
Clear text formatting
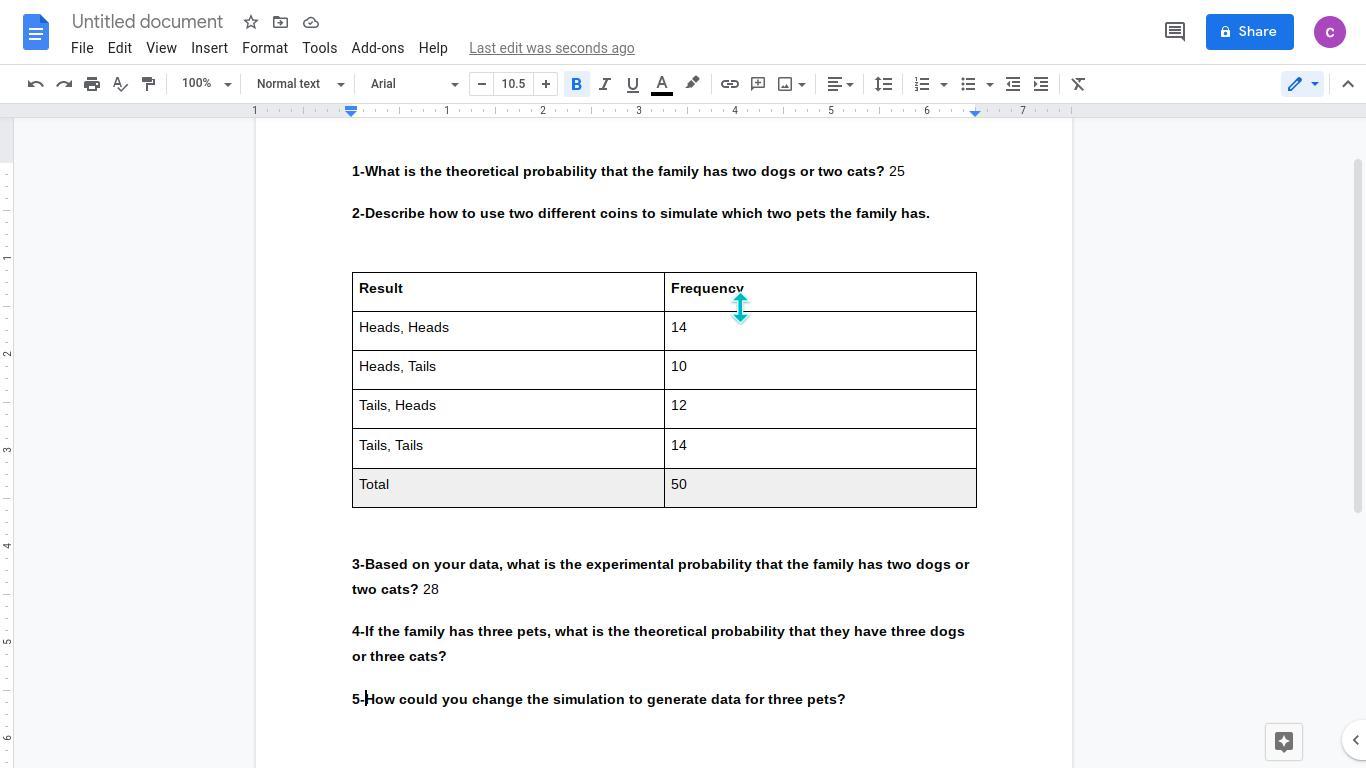coord(1078,84)
